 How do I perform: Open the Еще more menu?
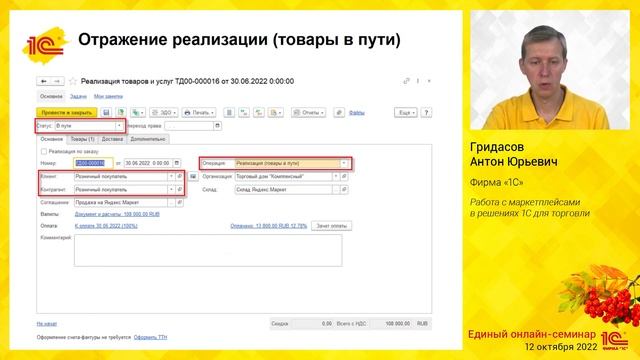point(406,112)
